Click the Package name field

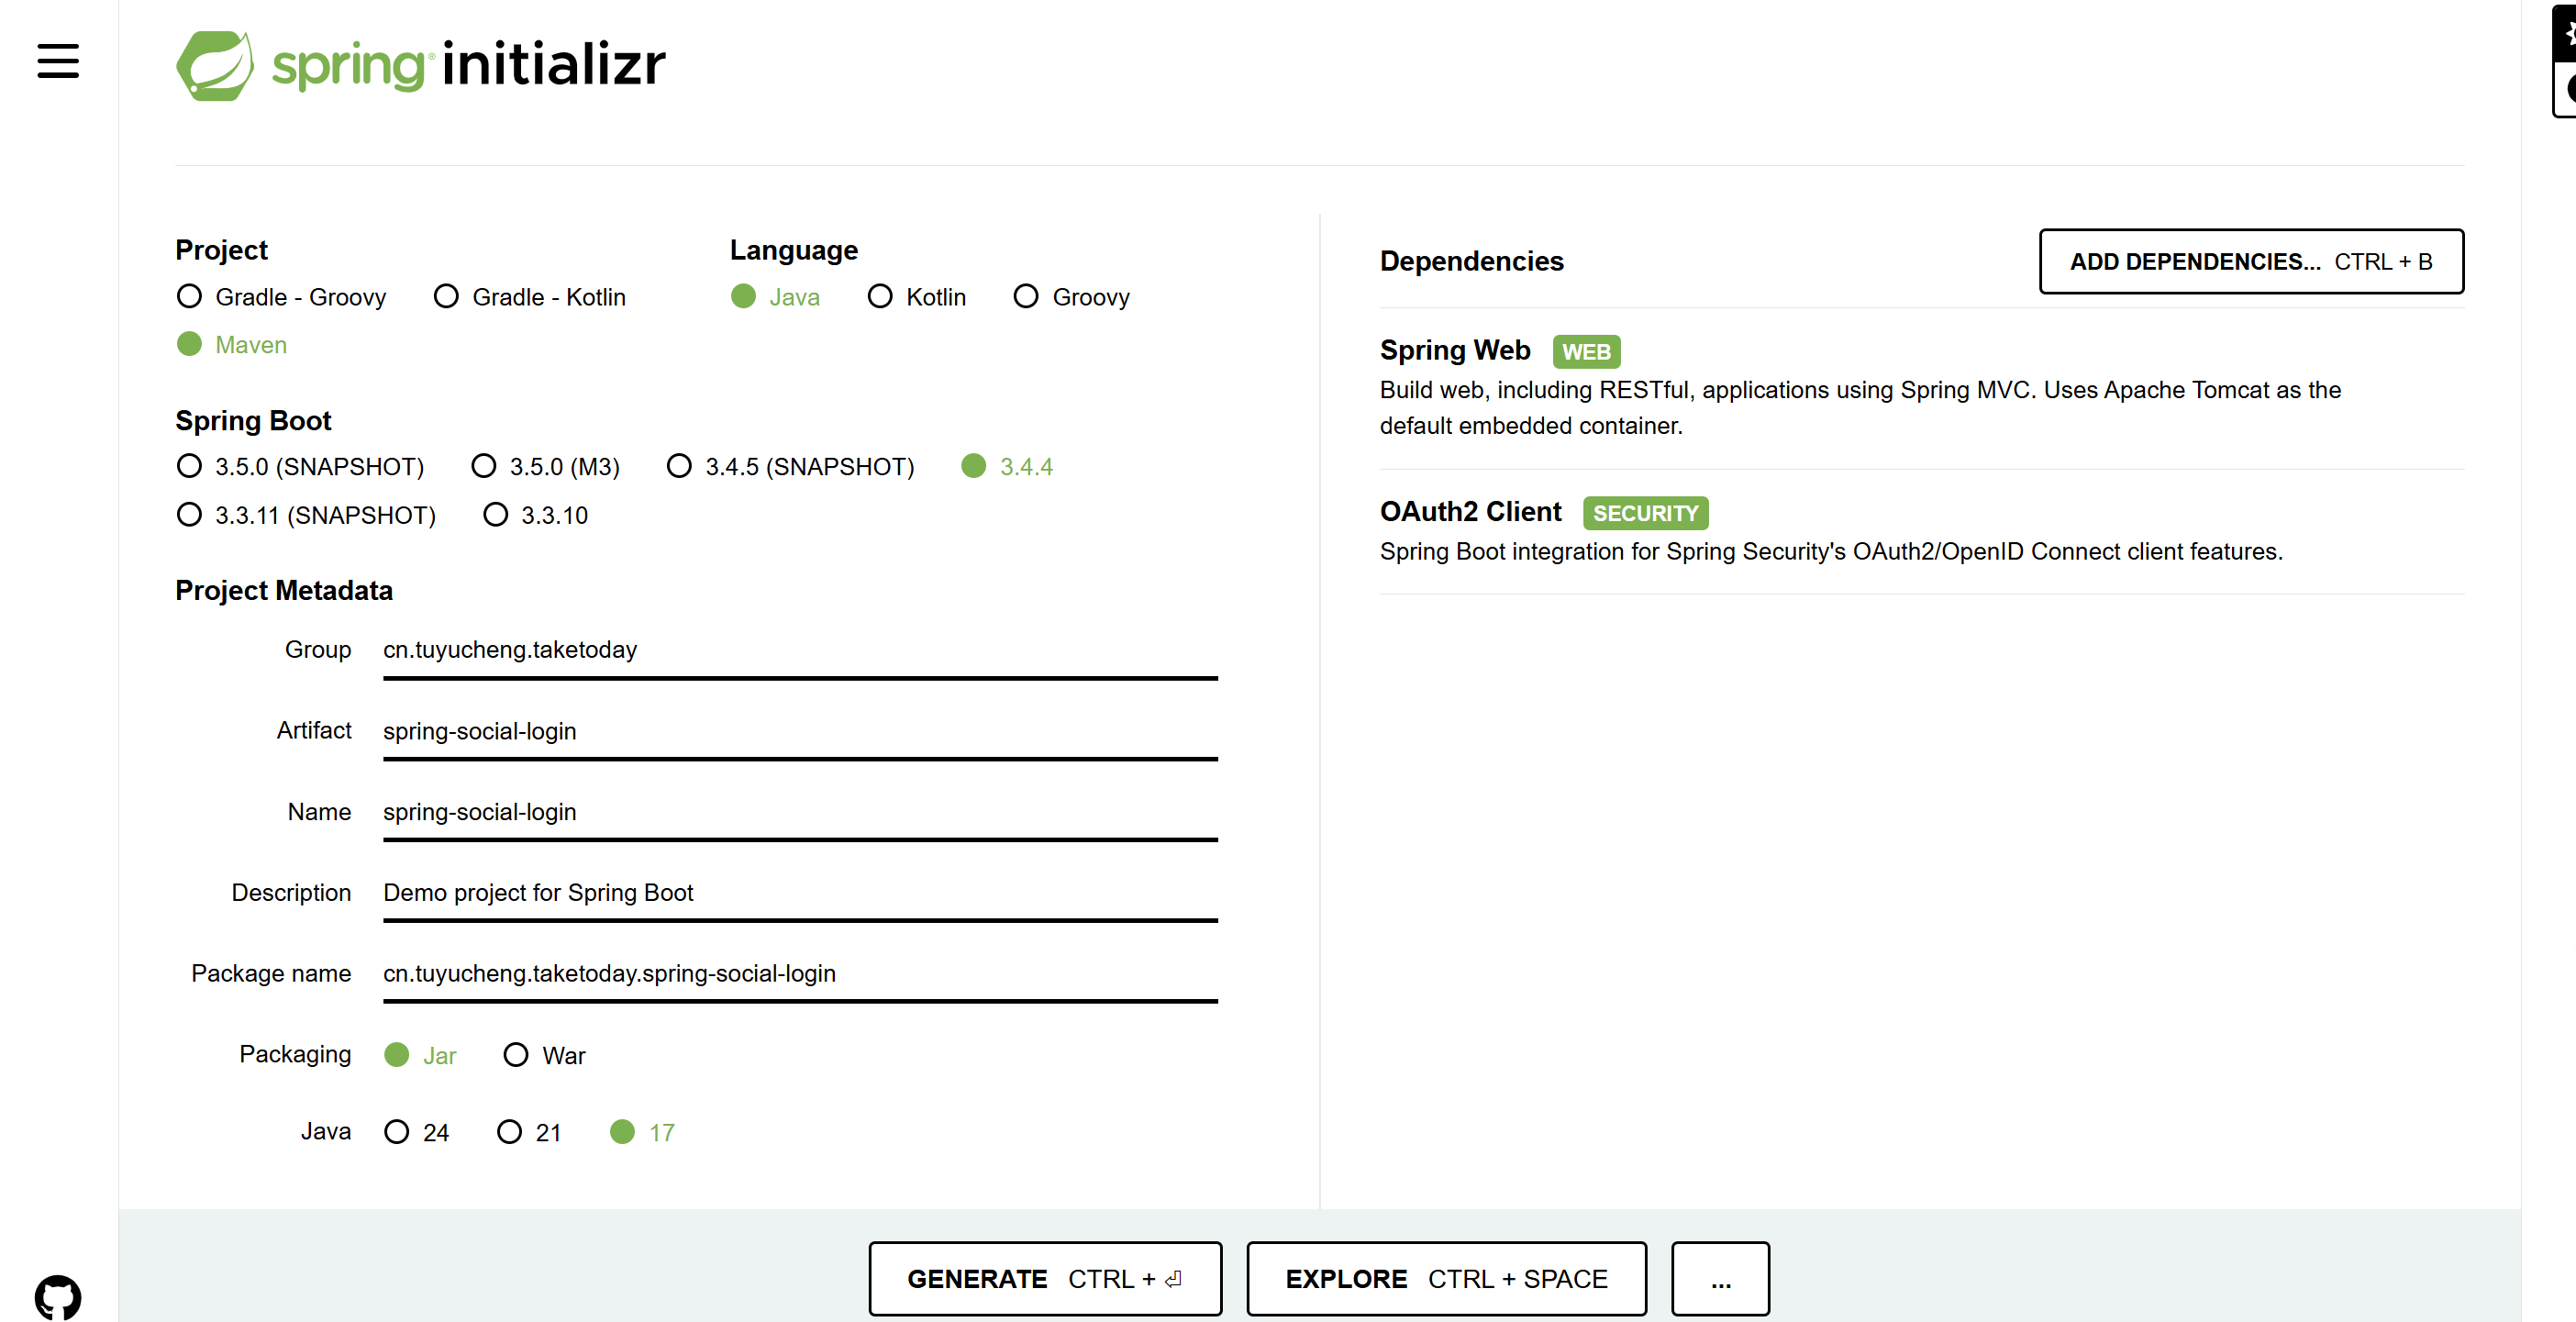coord(799,974)
